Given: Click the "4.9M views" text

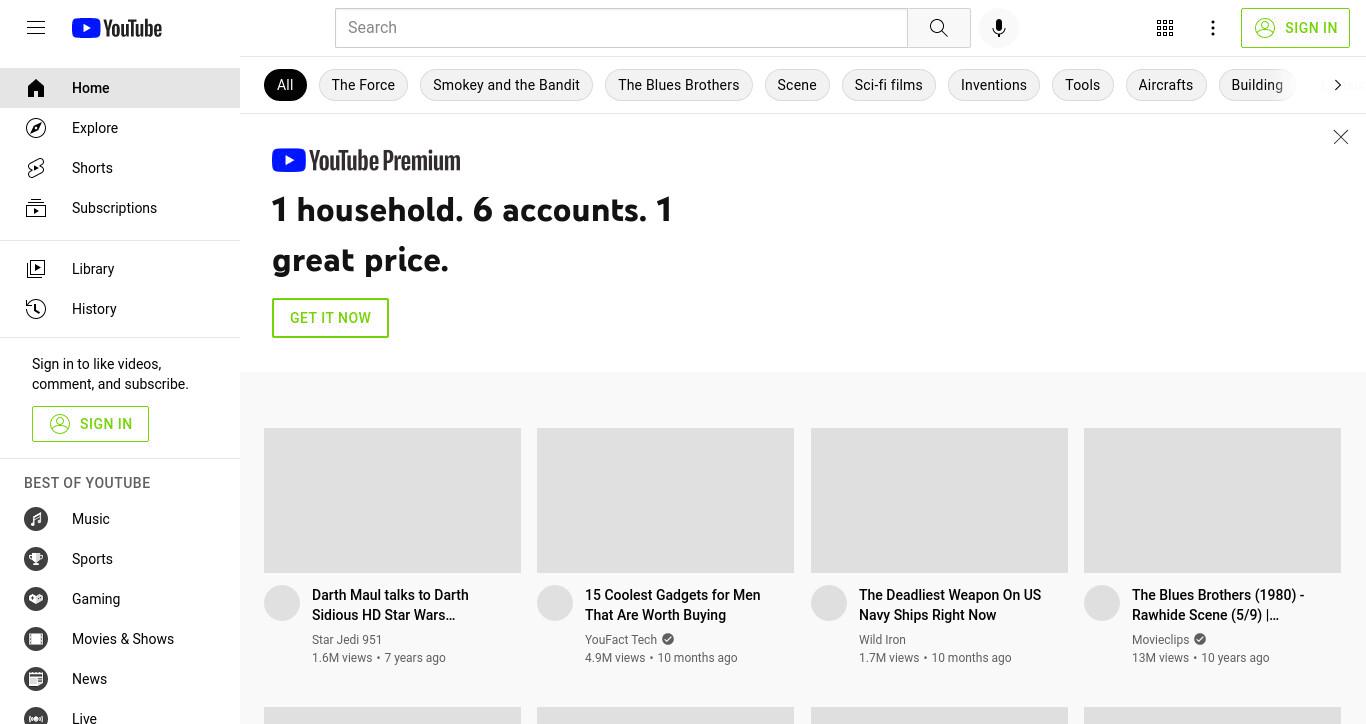Looking at the screenshot, I should click(615, 658).
